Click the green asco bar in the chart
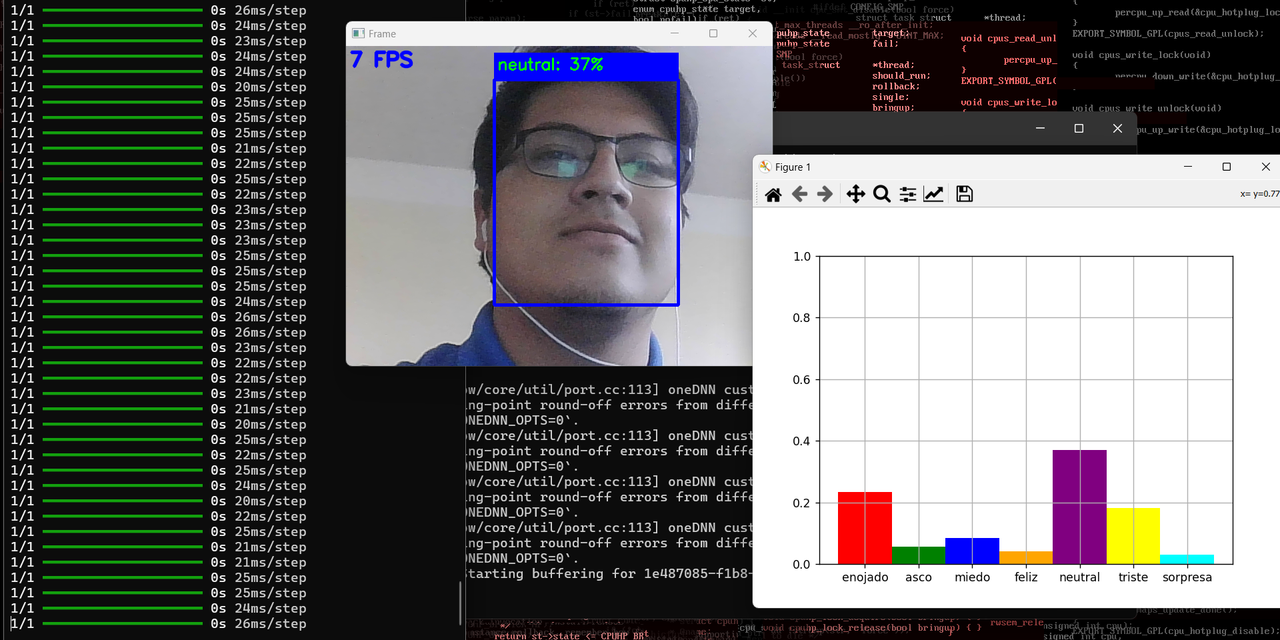Screen dimensions: 1280x640 pos(919,555)
